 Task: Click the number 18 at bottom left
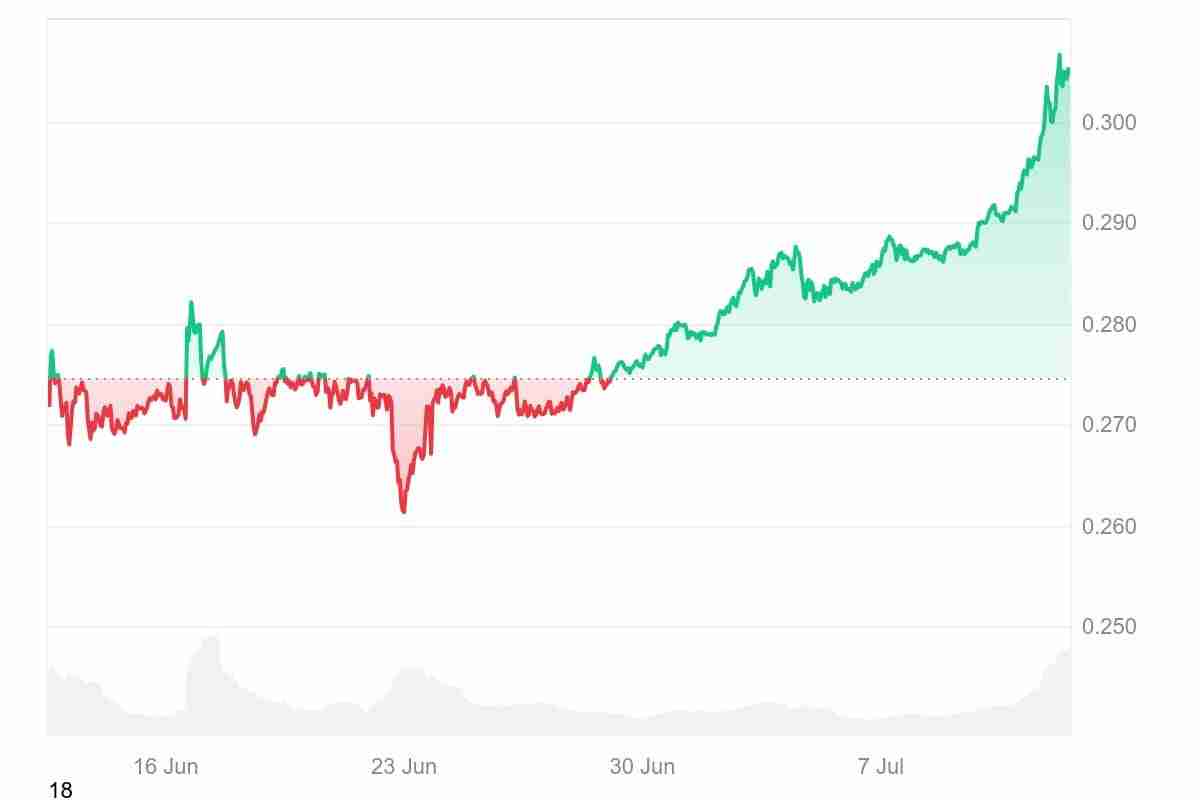click(x=60, y=791)
